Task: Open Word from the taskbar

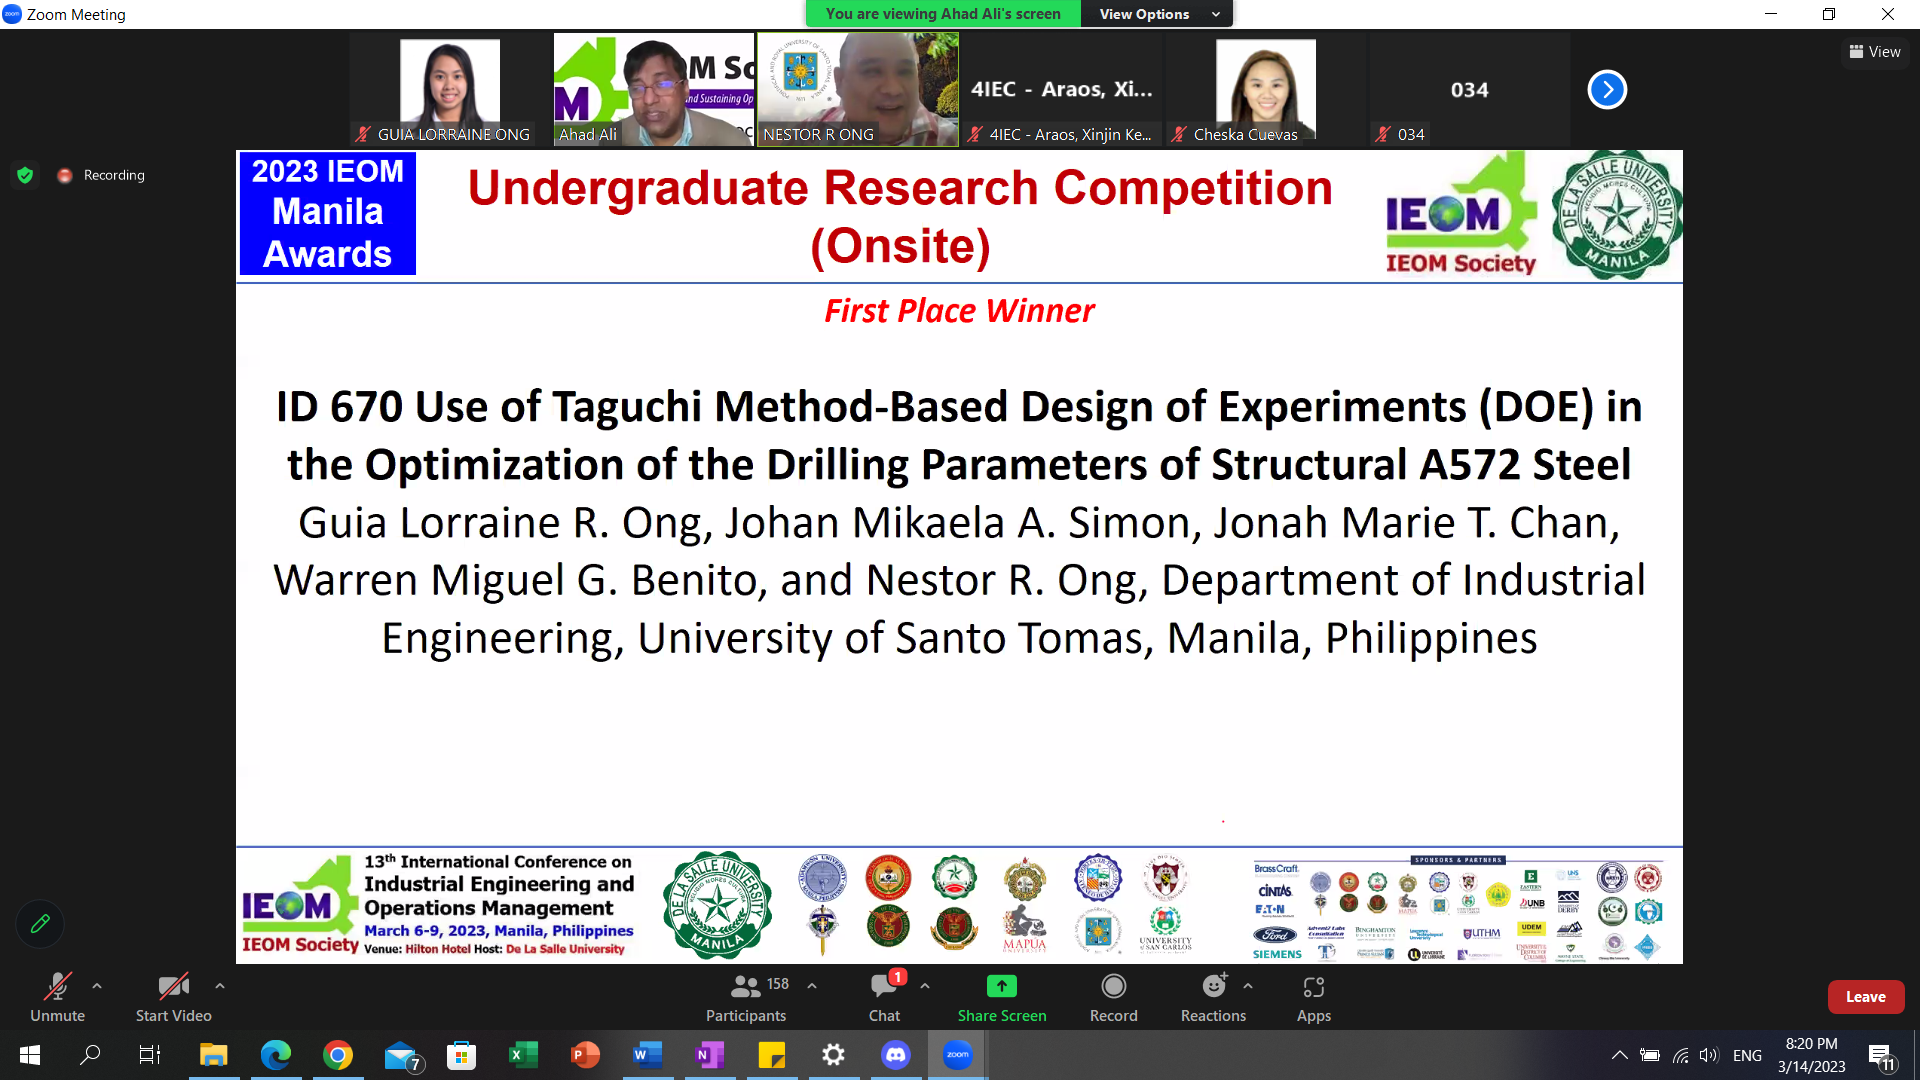Action: [x=647, y=1055]
